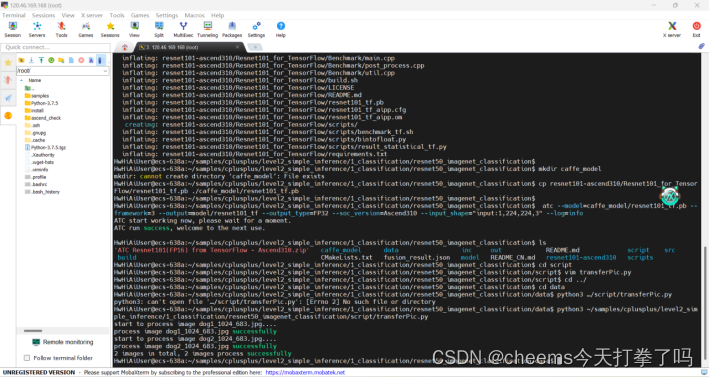709x377 pixels.
Task: Open a new tab with plus button
Action: click(x=255, y=47)
